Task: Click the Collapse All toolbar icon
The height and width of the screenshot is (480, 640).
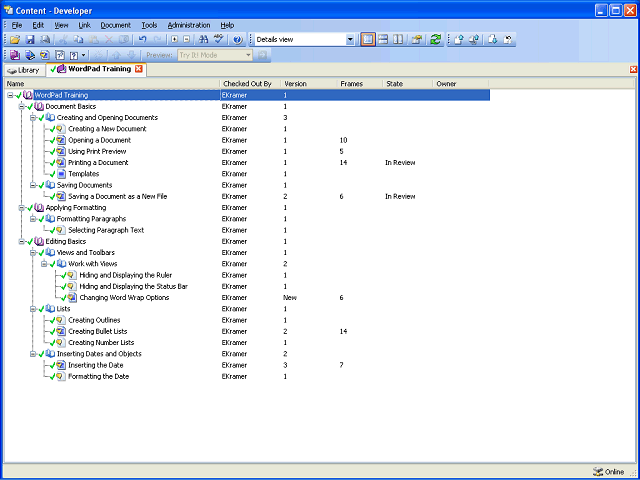Action: click(x=187, y=40)
